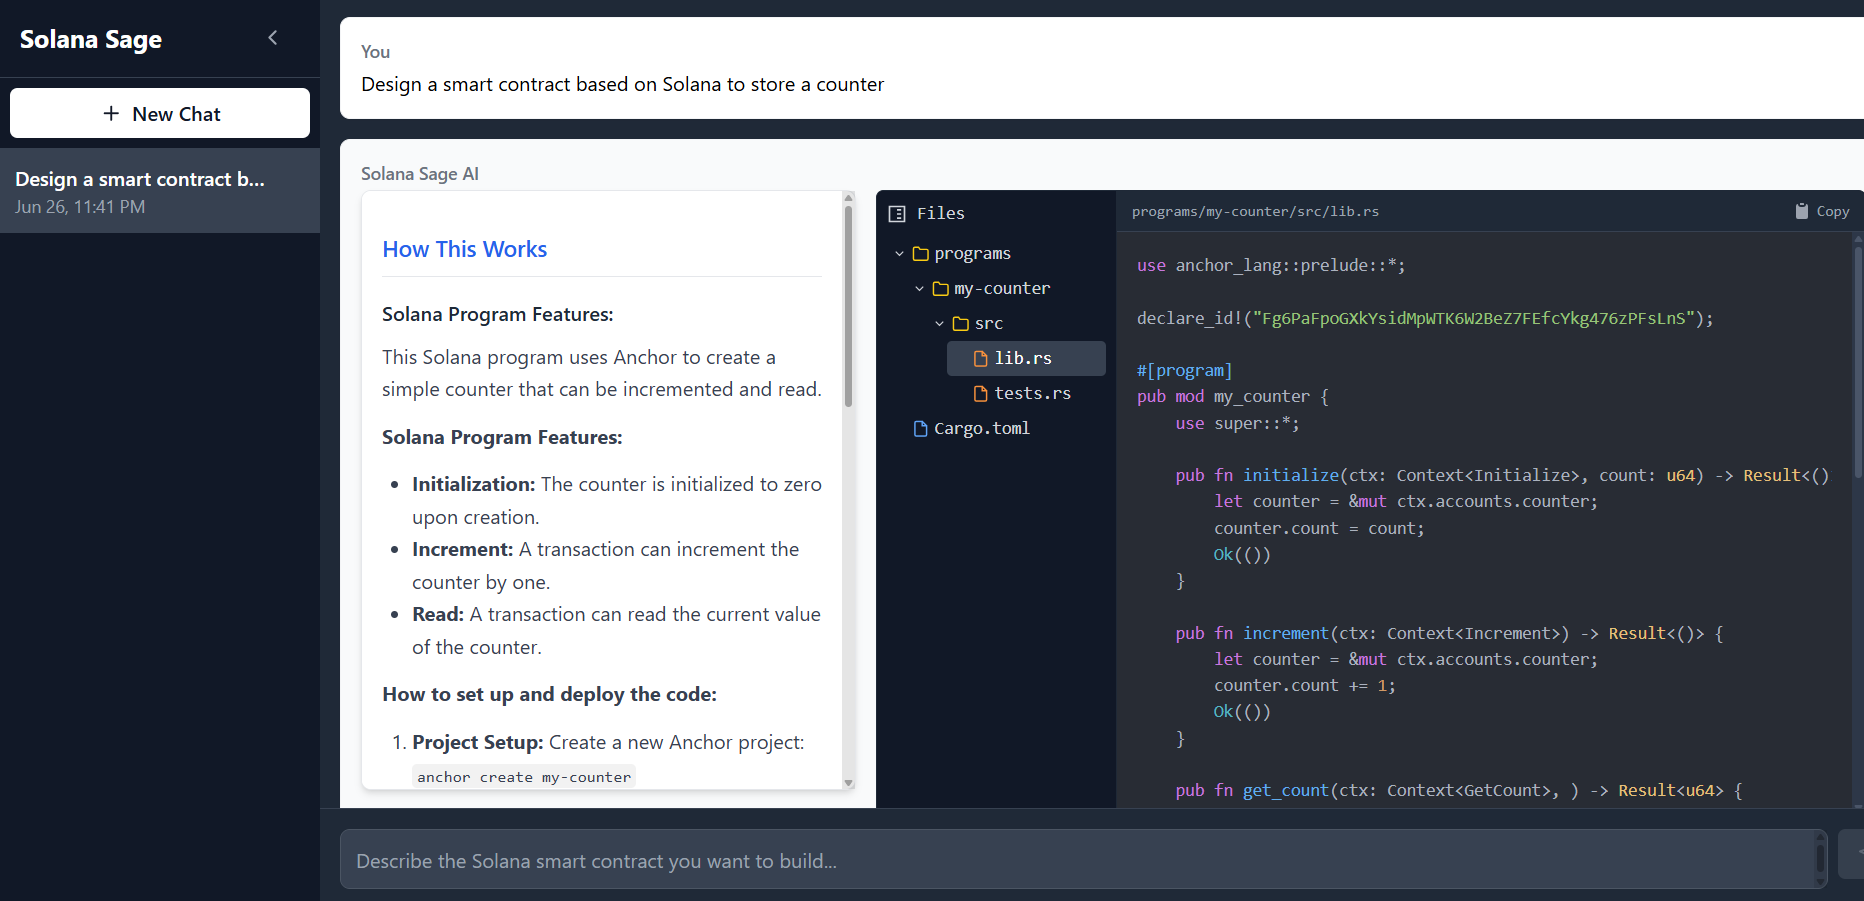Click the explanation panel scroll-up arrow

point(849,197)
